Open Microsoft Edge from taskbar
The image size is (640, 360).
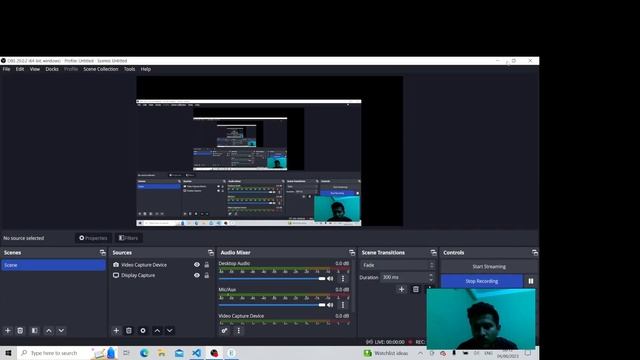pos(144,353)
